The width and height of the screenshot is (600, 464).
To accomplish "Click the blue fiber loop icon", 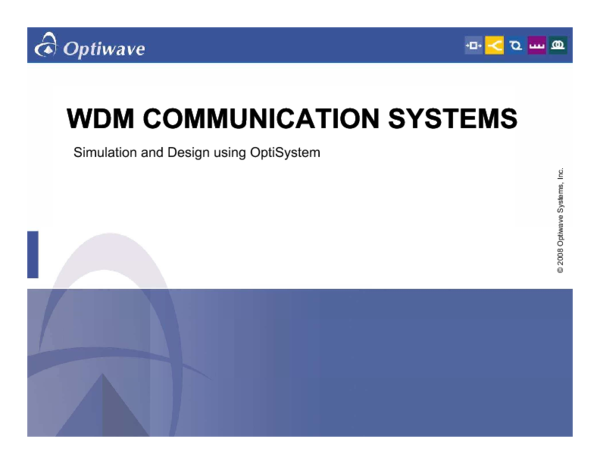I will (x=515, y=46).
